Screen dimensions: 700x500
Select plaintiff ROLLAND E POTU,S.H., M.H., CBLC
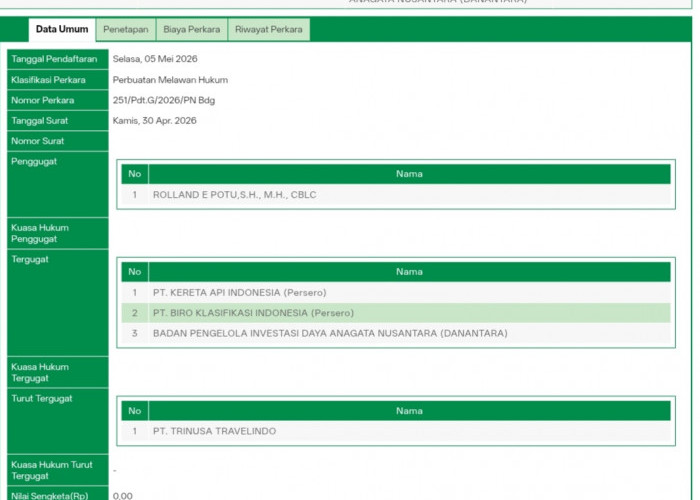396,195
